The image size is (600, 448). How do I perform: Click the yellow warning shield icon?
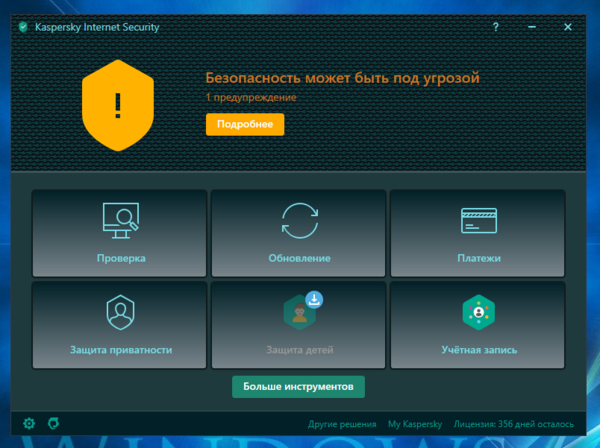pos(118,105)
